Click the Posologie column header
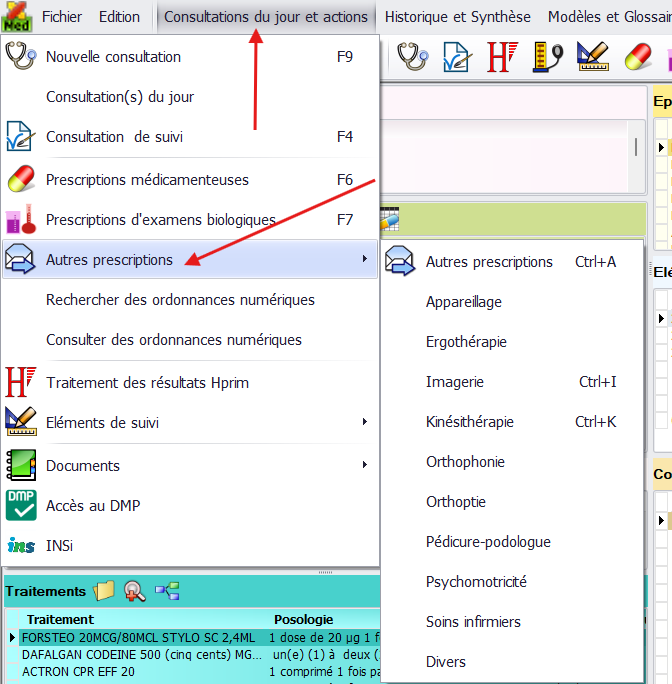 click(x=304, y=619)
